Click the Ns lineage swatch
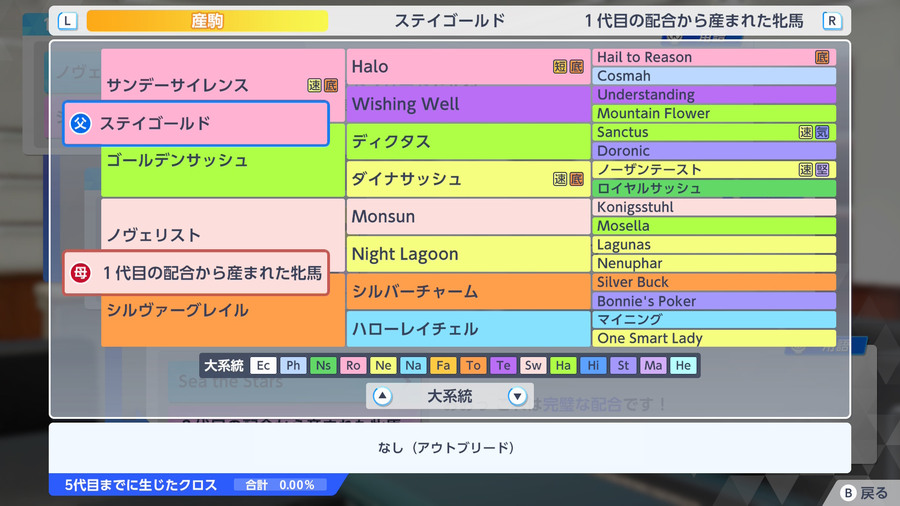900x506 pixels. (323, 365)
